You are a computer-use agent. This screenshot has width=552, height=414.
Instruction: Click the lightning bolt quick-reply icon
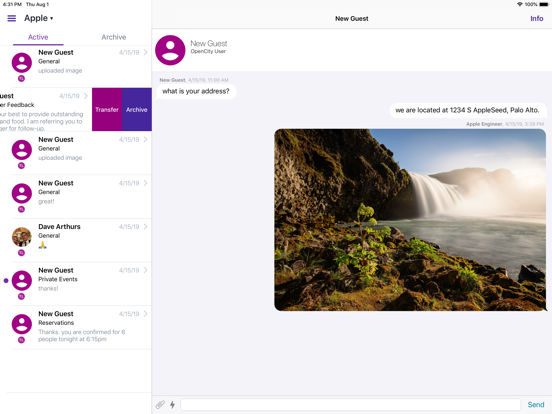172,404
